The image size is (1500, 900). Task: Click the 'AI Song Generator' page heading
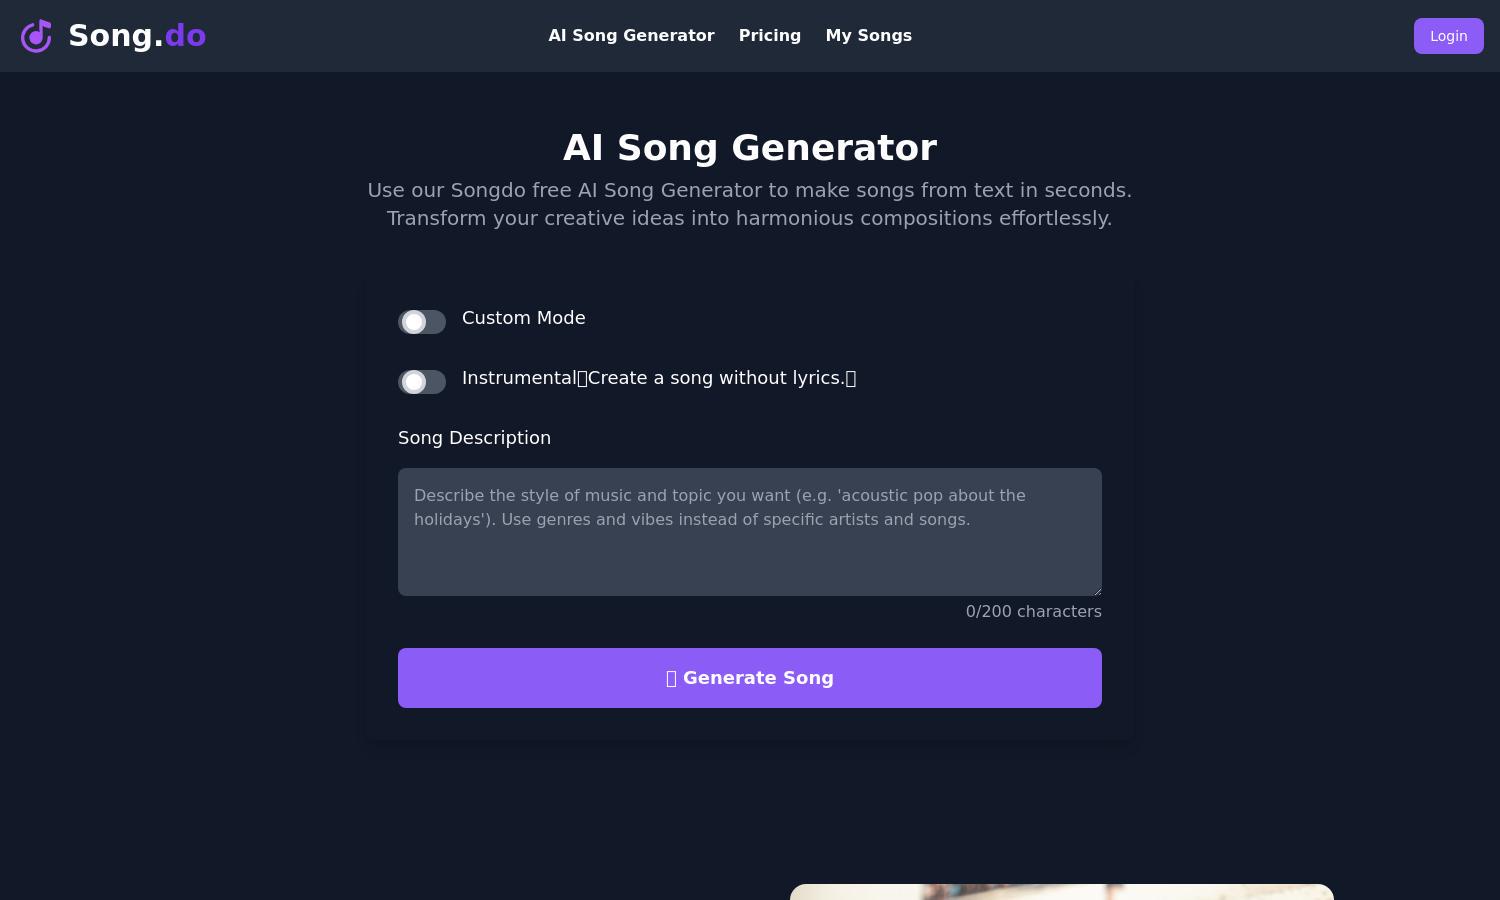coord(750,148)
